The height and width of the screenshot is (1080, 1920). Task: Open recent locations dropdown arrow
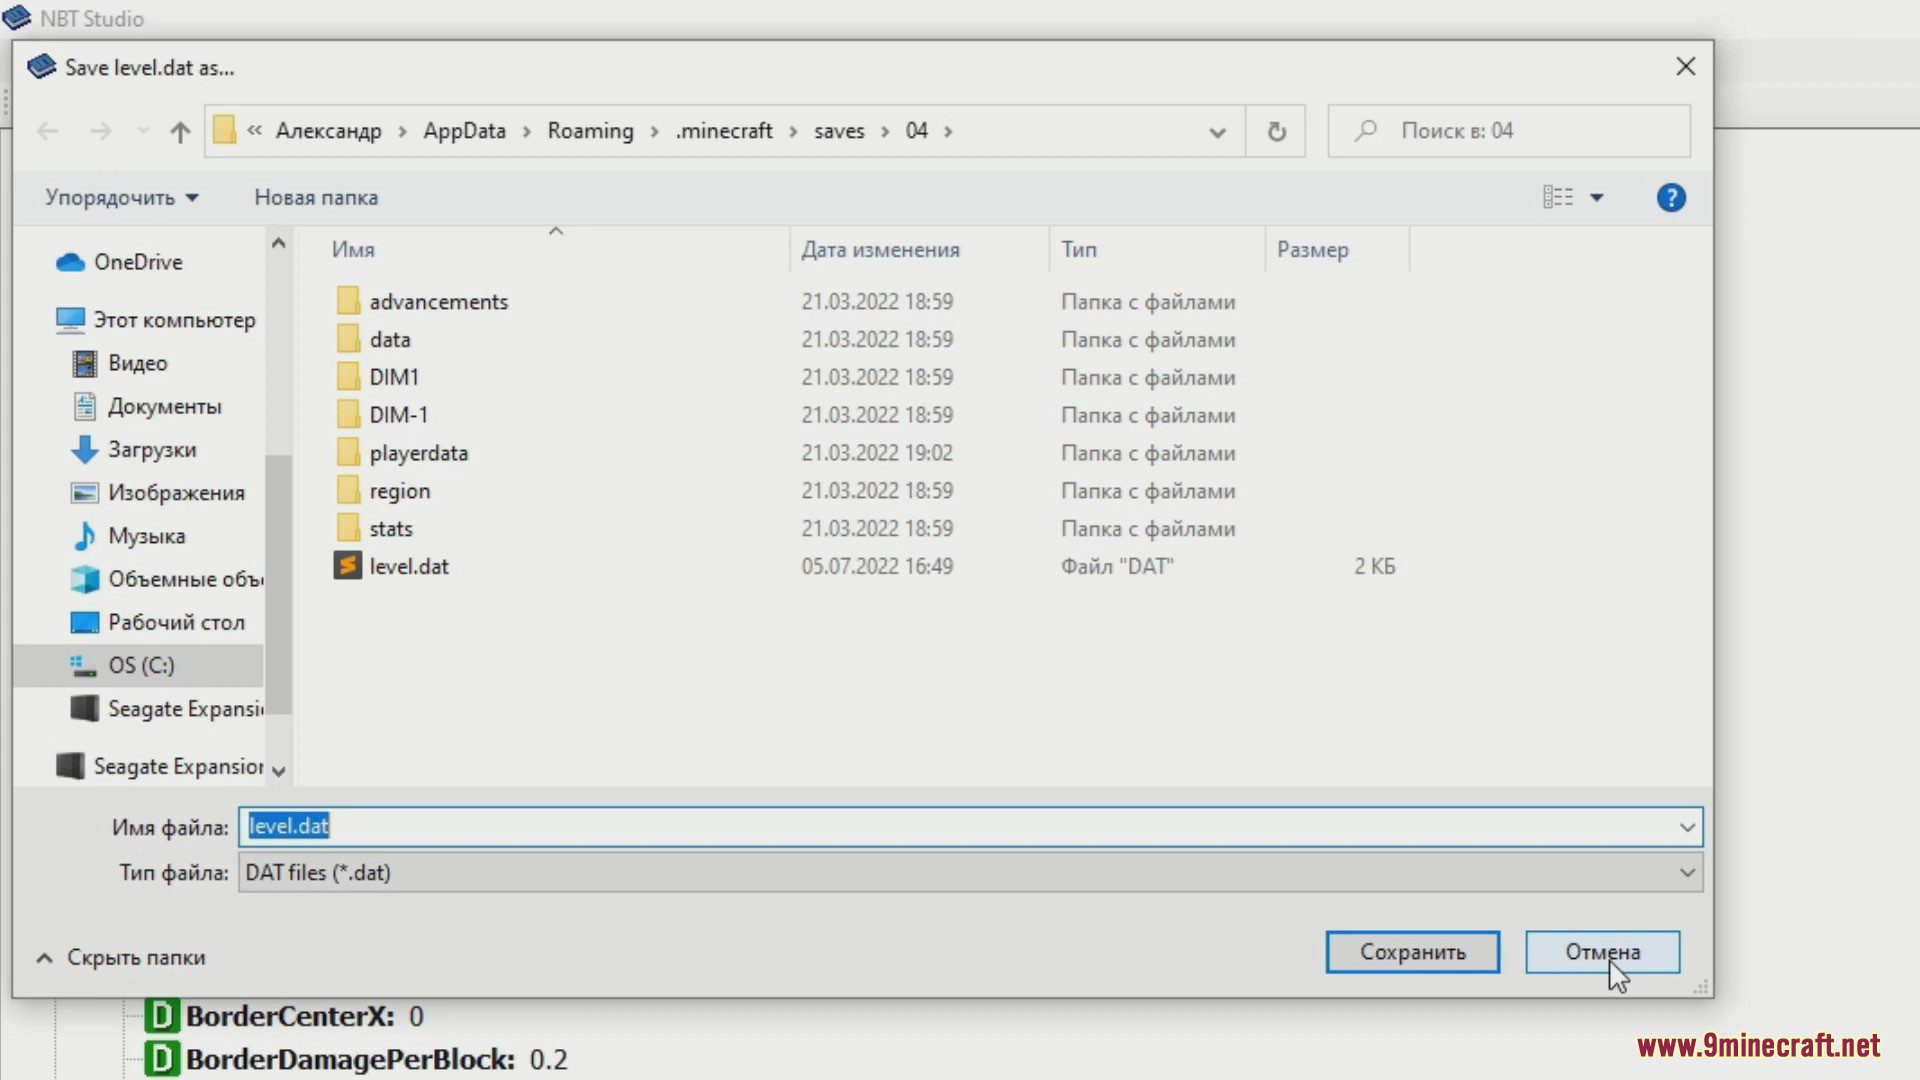(143, 131)
